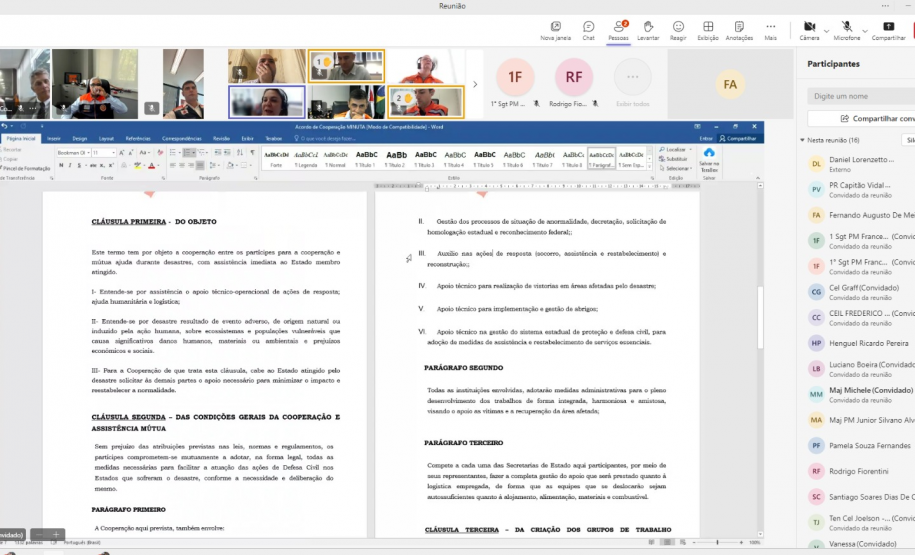Raise hand with Levantar icon
915x555 pixels.
[648, 27]
